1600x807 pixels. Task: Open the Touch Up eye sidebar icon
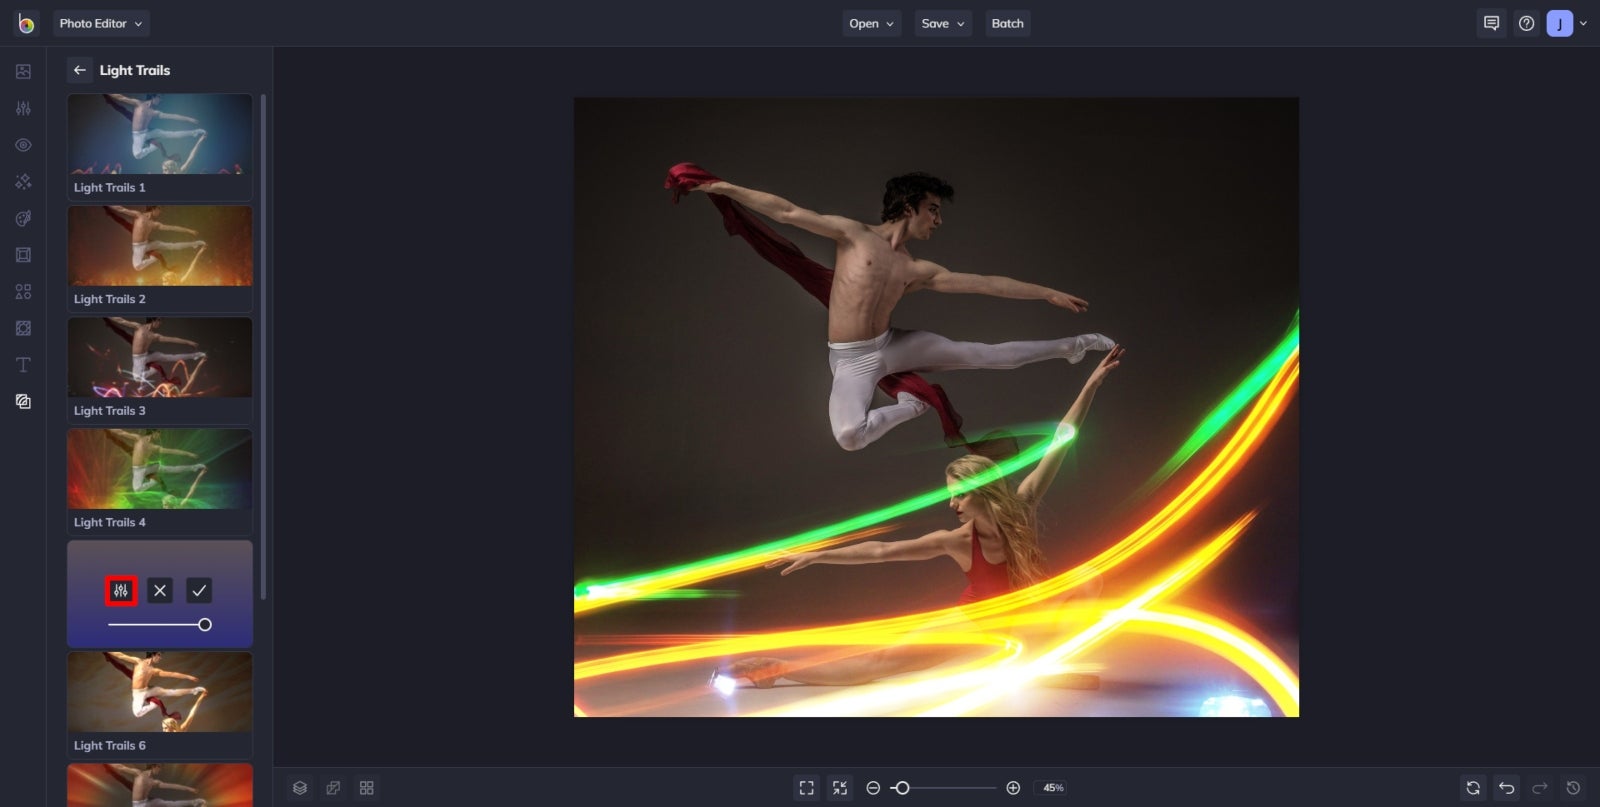pyautogui.click(x=23, y=145)
